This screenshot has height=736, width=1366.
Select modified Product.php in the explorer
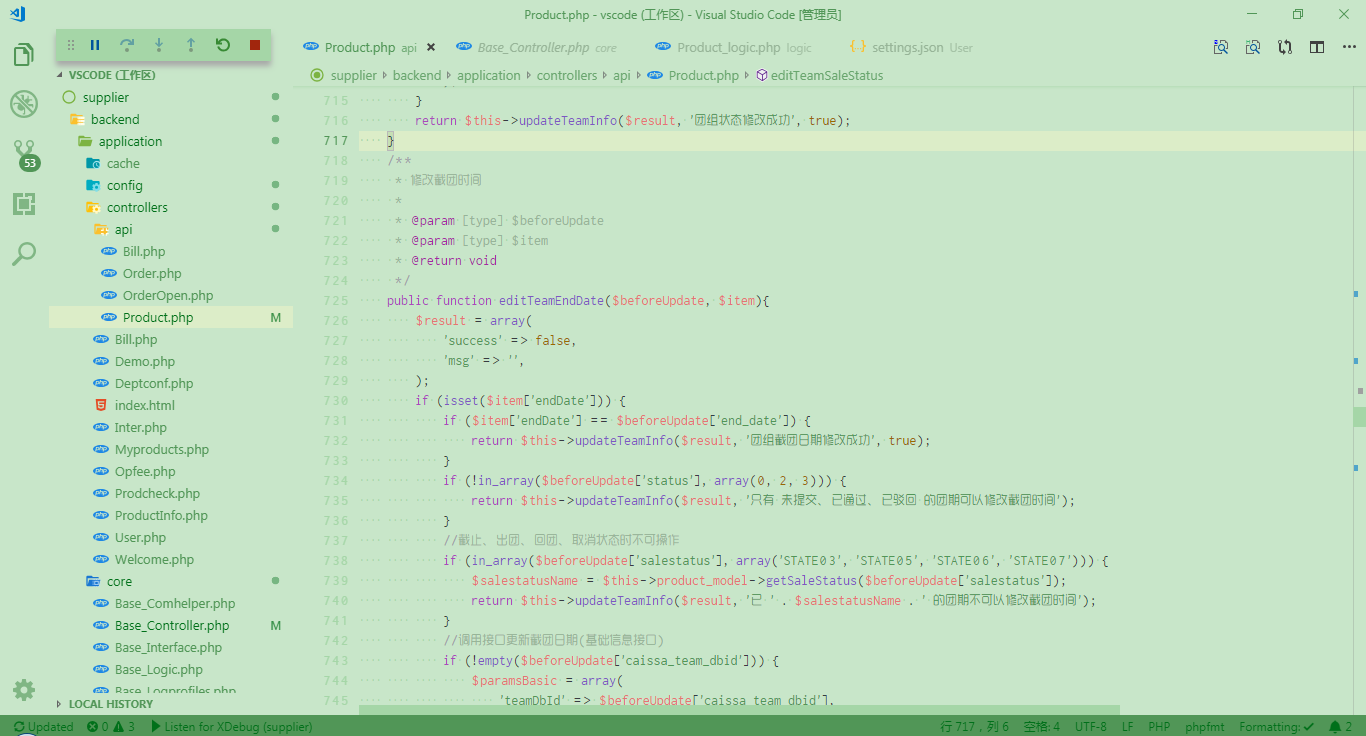[x=158, y=317]
